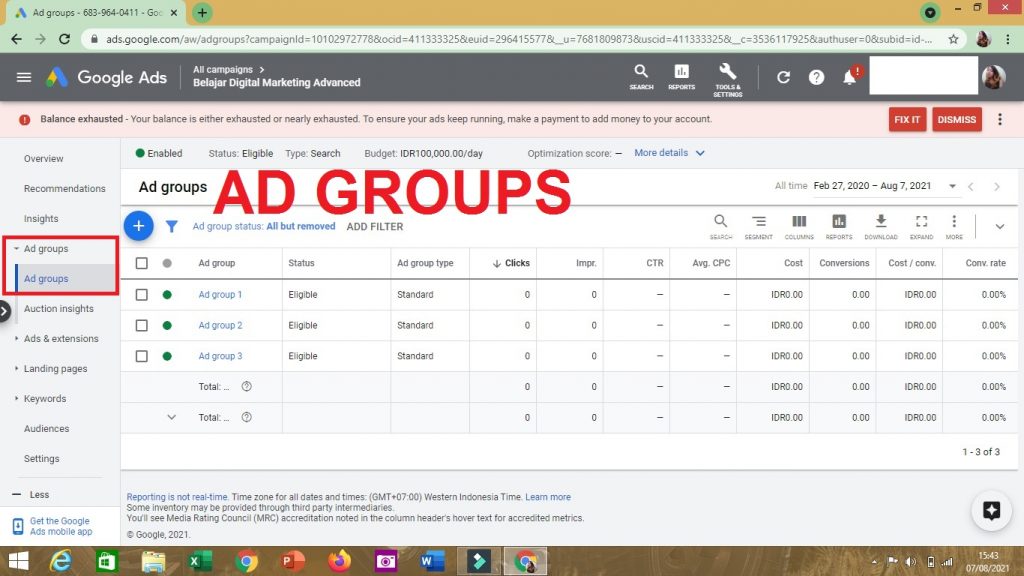Expand the table to full screen
This screenshot has height=576, width=1024.
[x=921, y=226]
